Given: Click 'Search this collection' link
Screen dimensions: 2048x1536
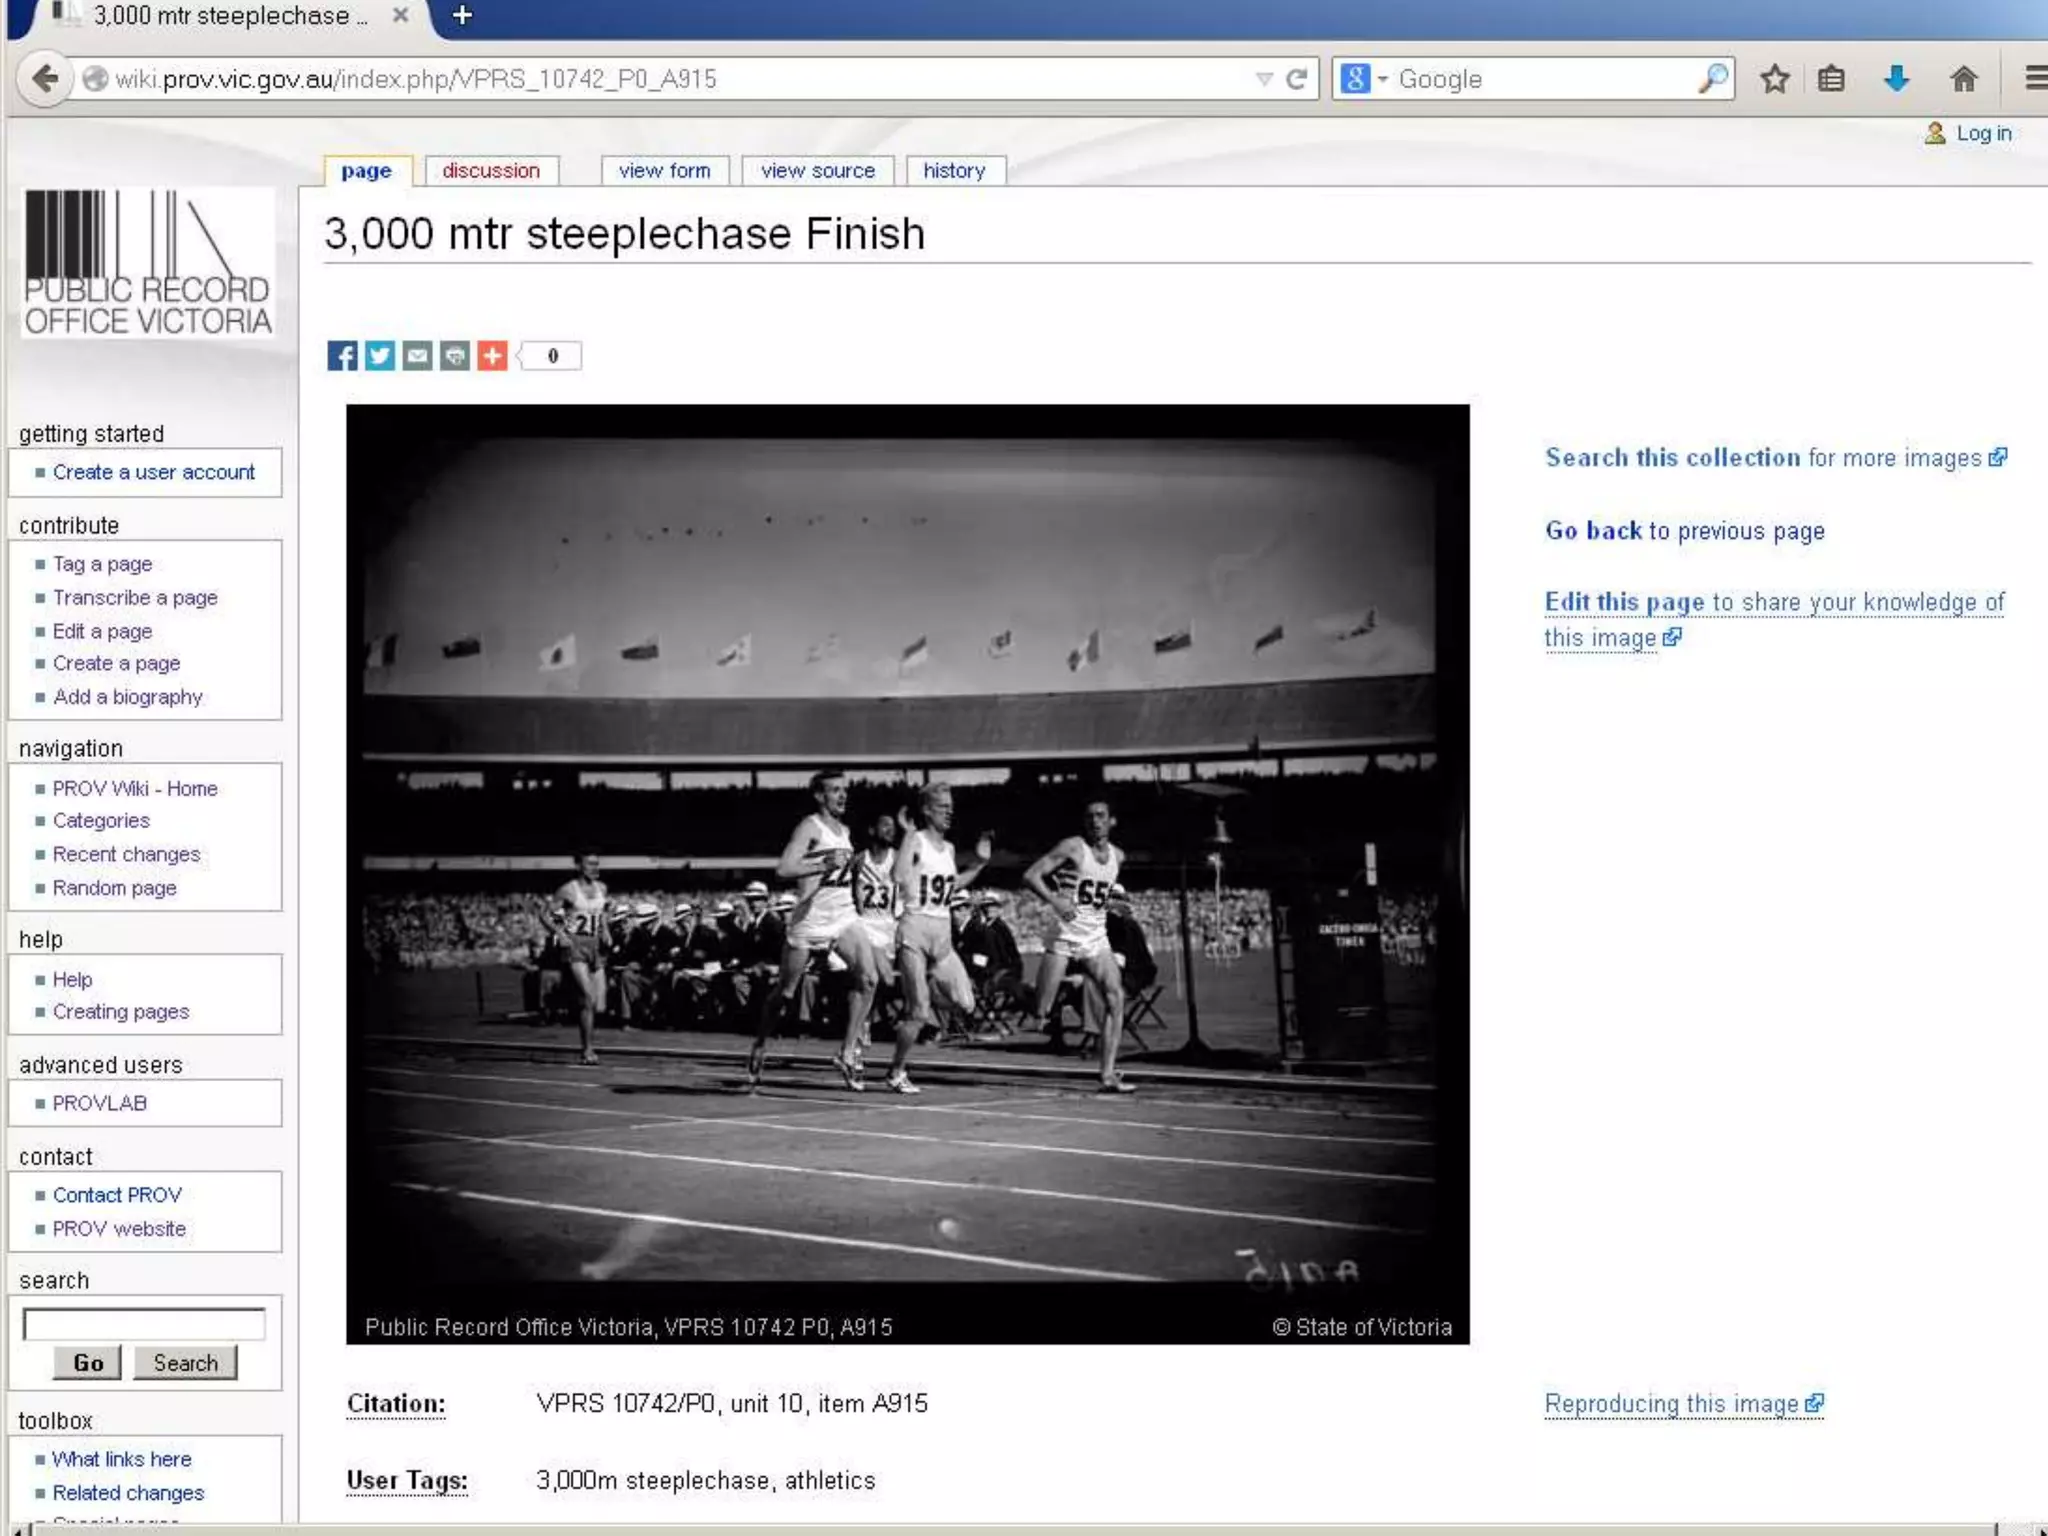Looking at the screenshot, I should click(x=1776, y=458).
